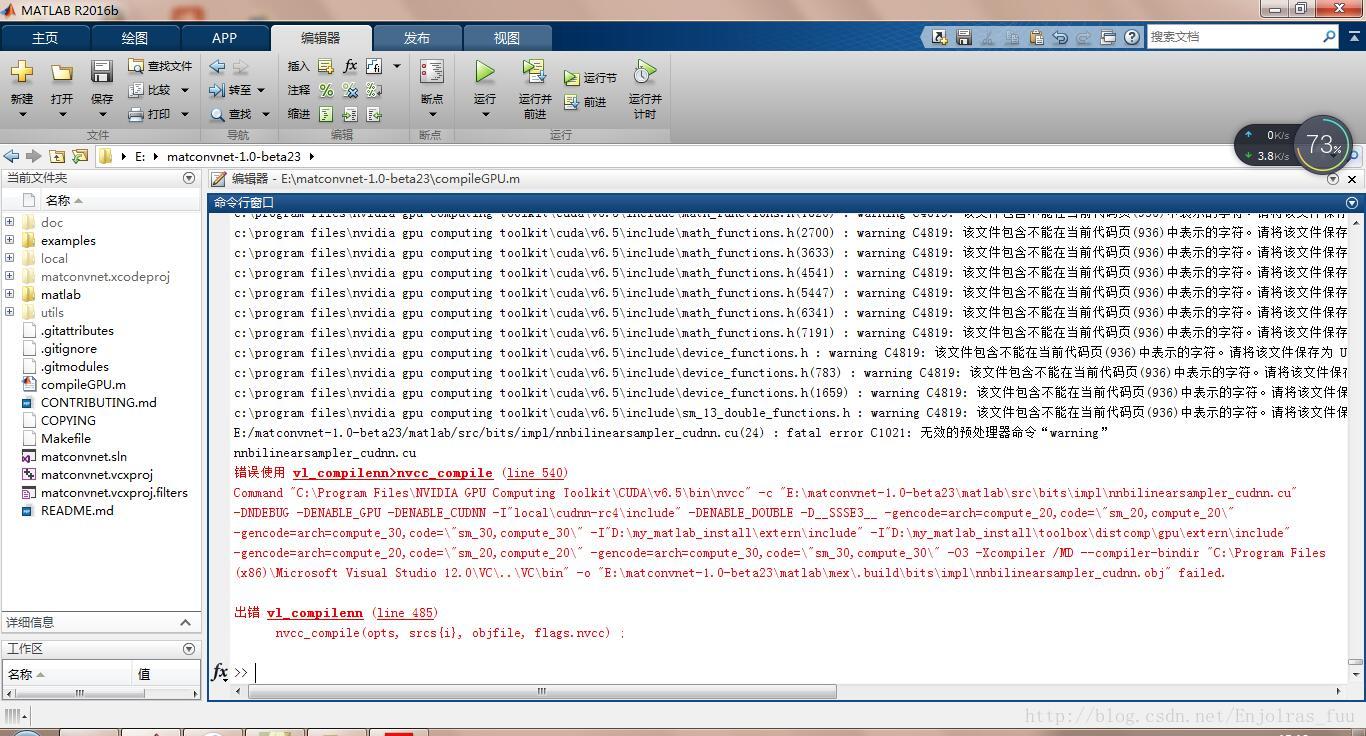Click the fx function browser icon at prompt

(x=219, y=672)
